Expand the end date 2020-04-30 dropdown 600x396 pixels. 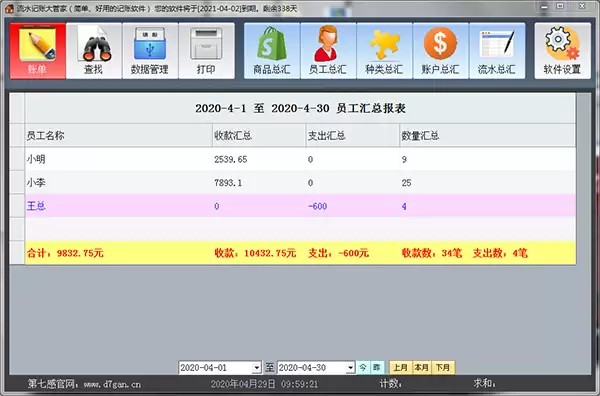350,368
